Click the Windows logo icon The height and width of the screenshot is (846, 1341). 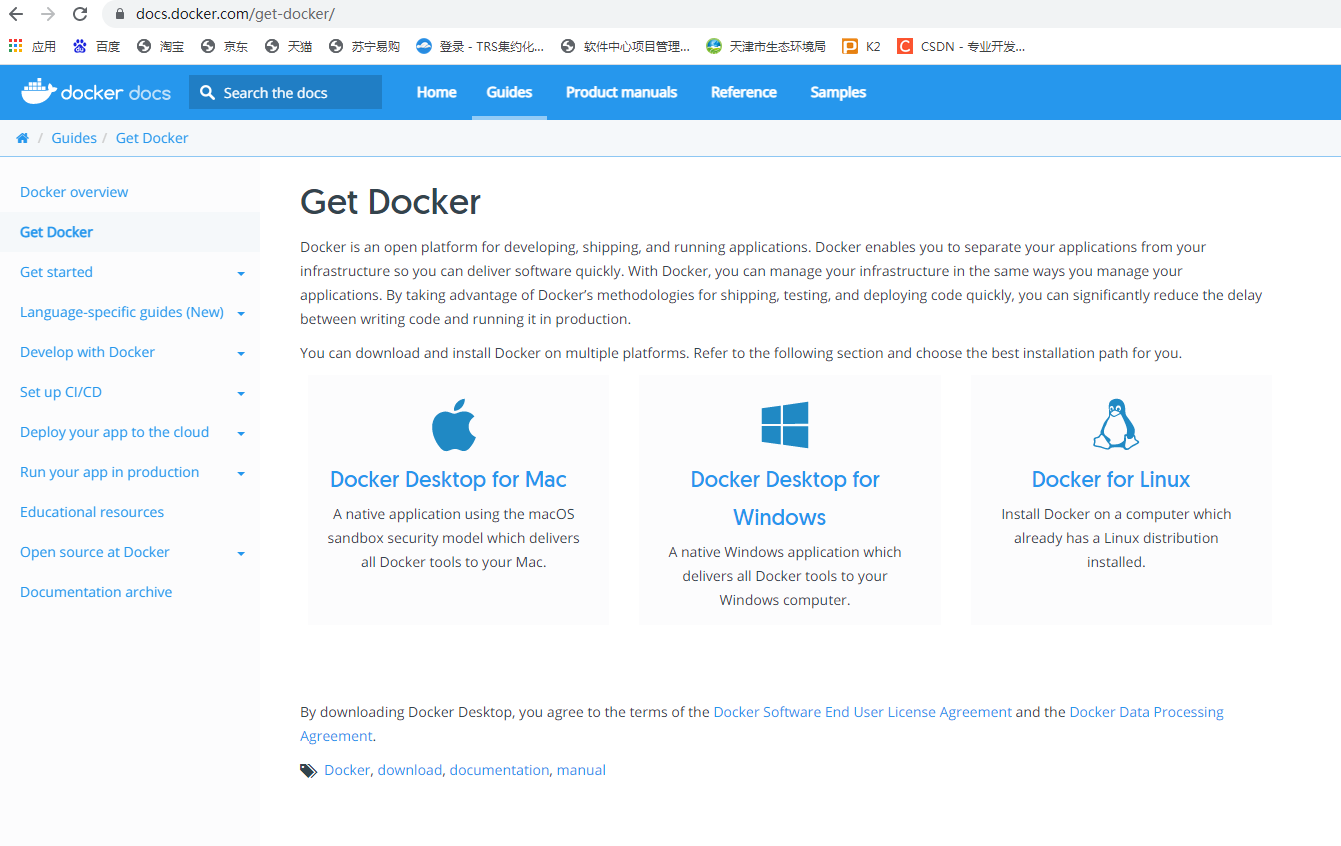pos(785,425)
